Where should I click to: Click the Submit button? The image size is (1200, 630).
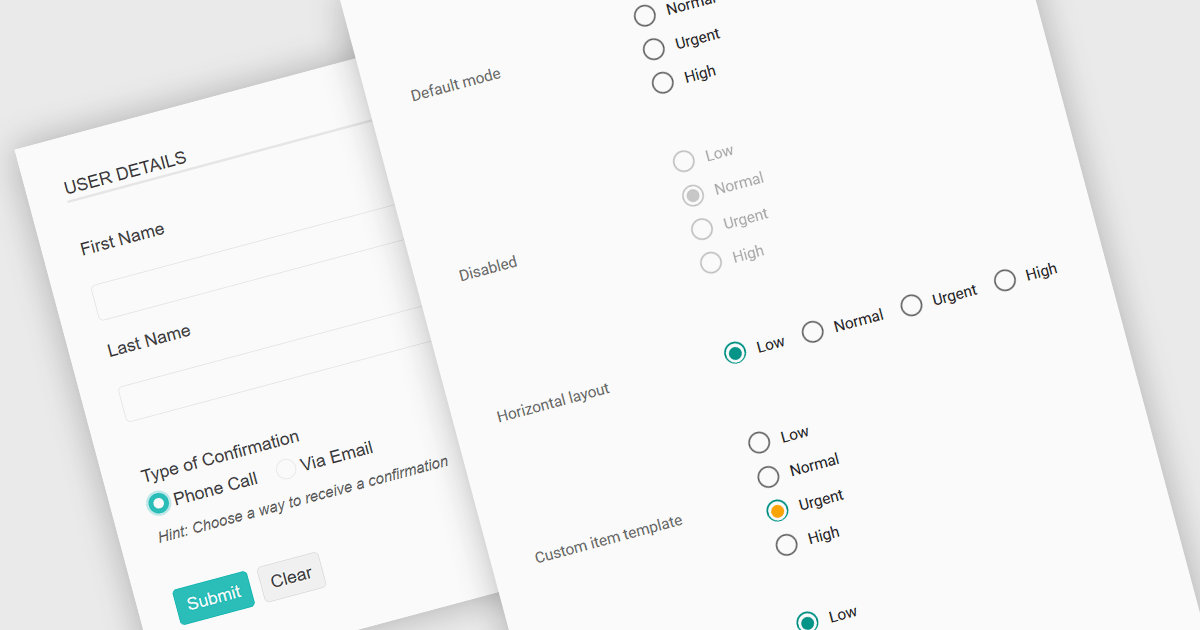(x=214, y=598)
